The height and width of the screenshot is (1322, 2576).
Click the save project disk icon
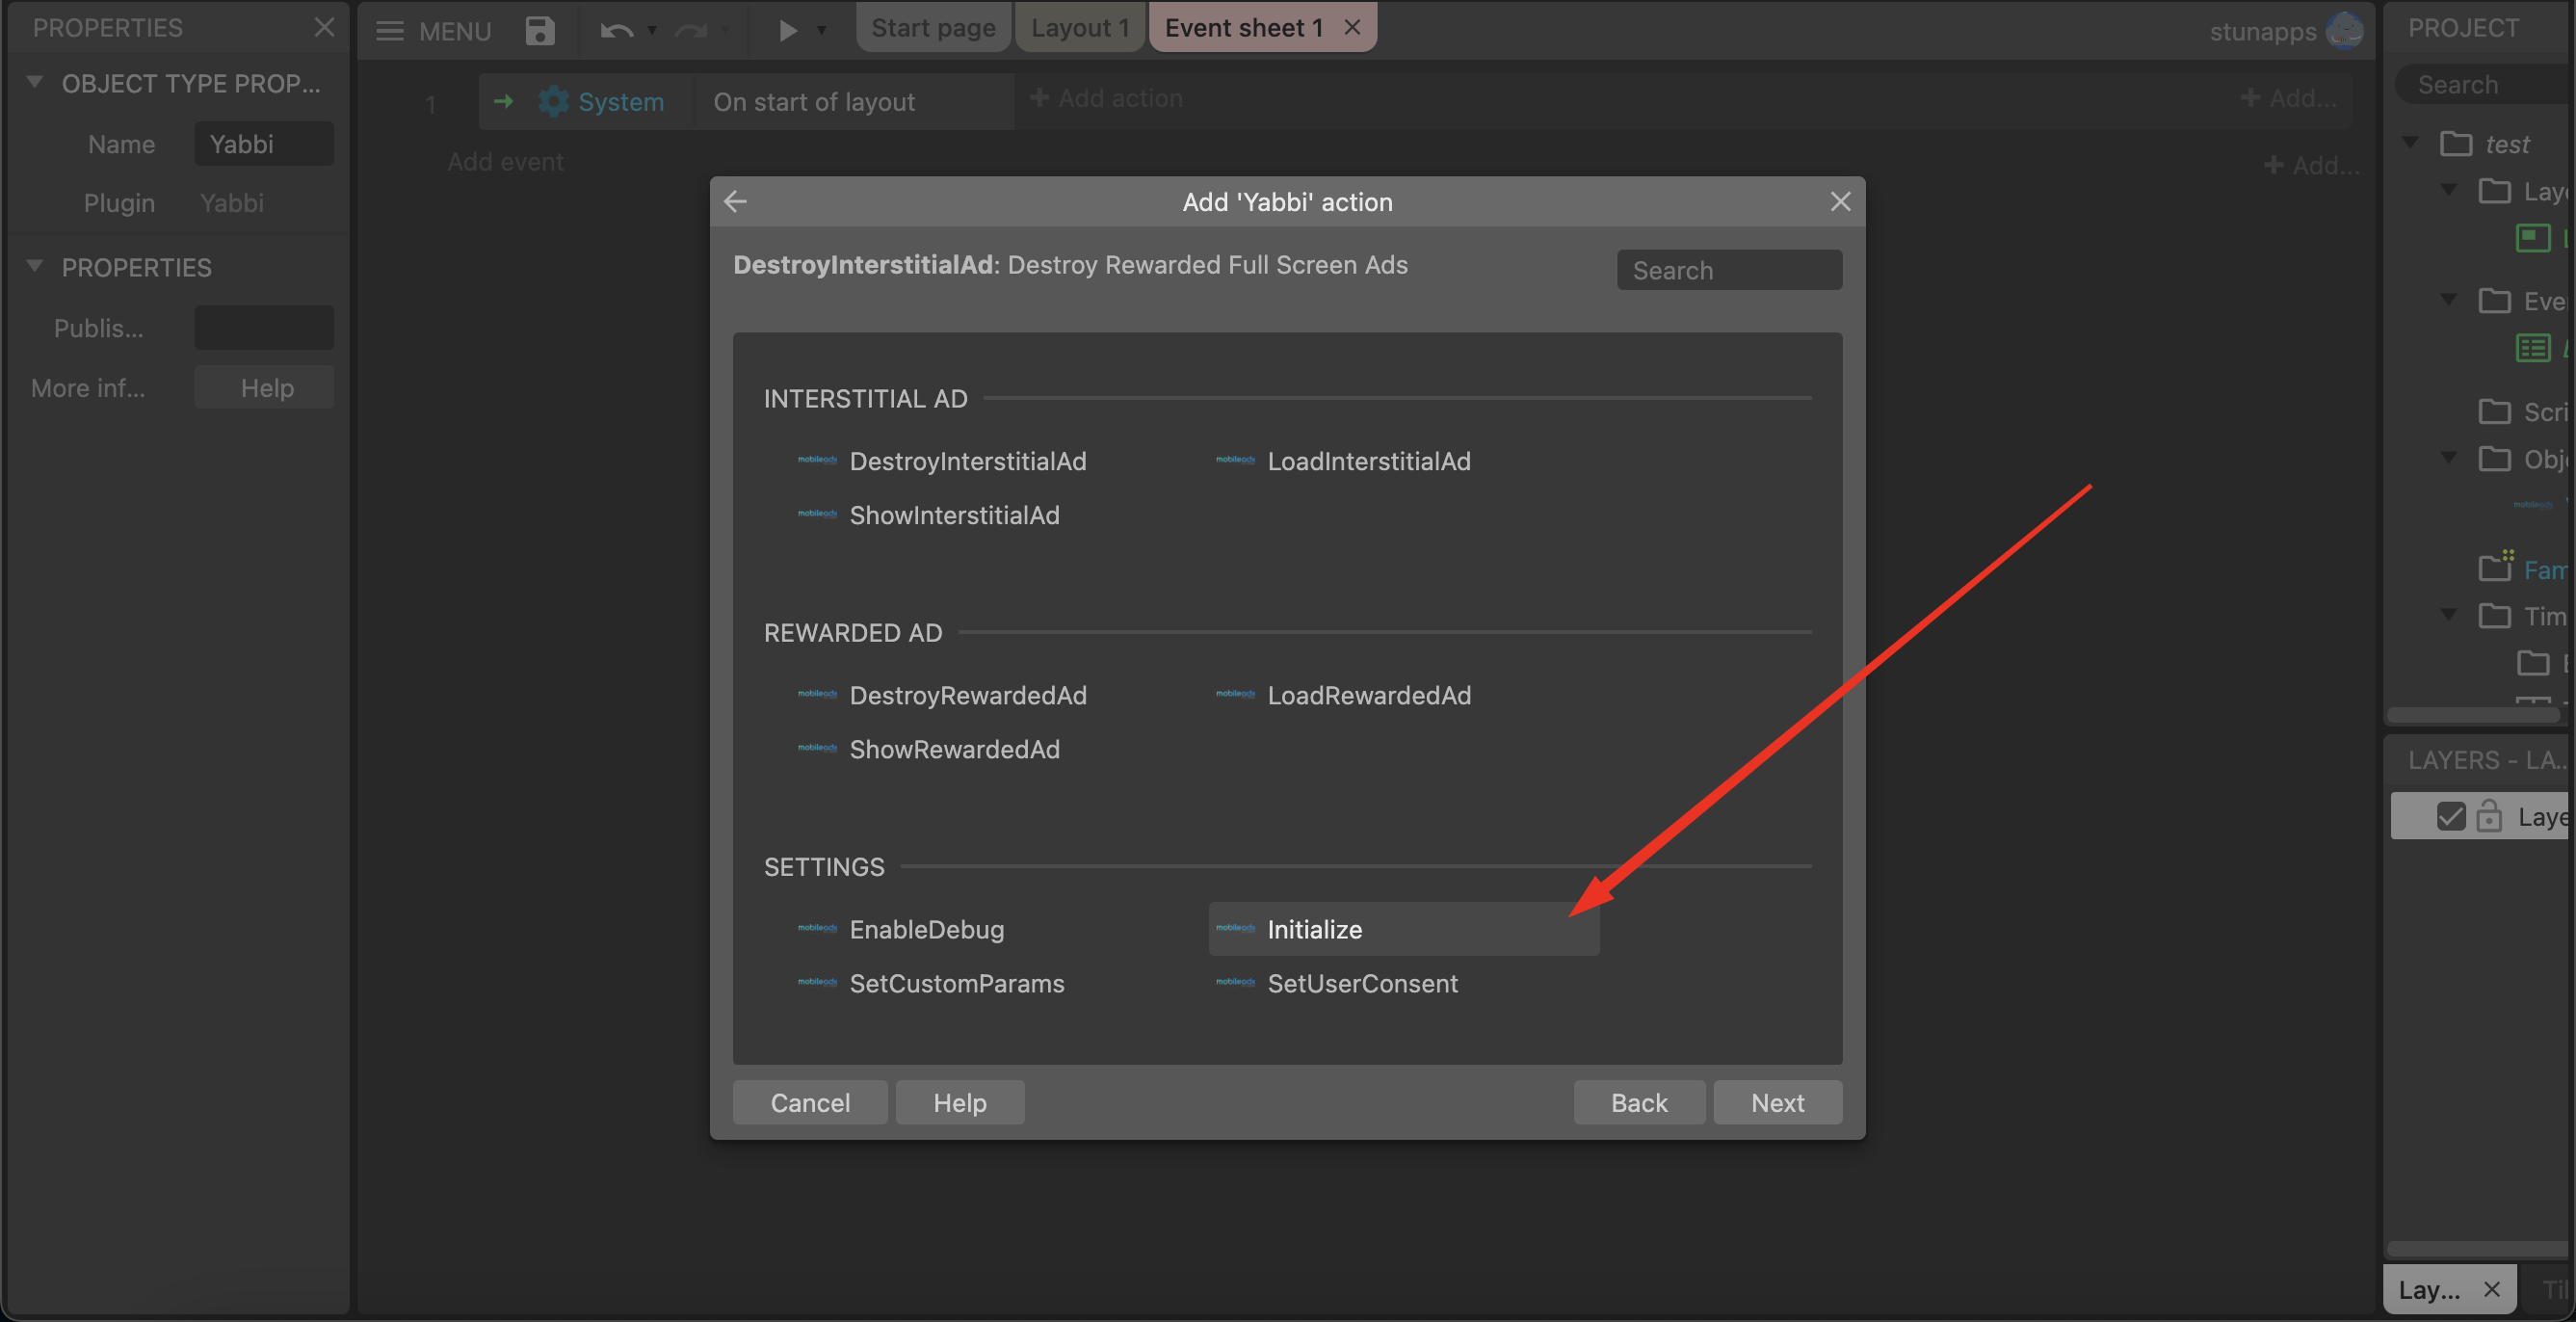(x=539, y=30)
